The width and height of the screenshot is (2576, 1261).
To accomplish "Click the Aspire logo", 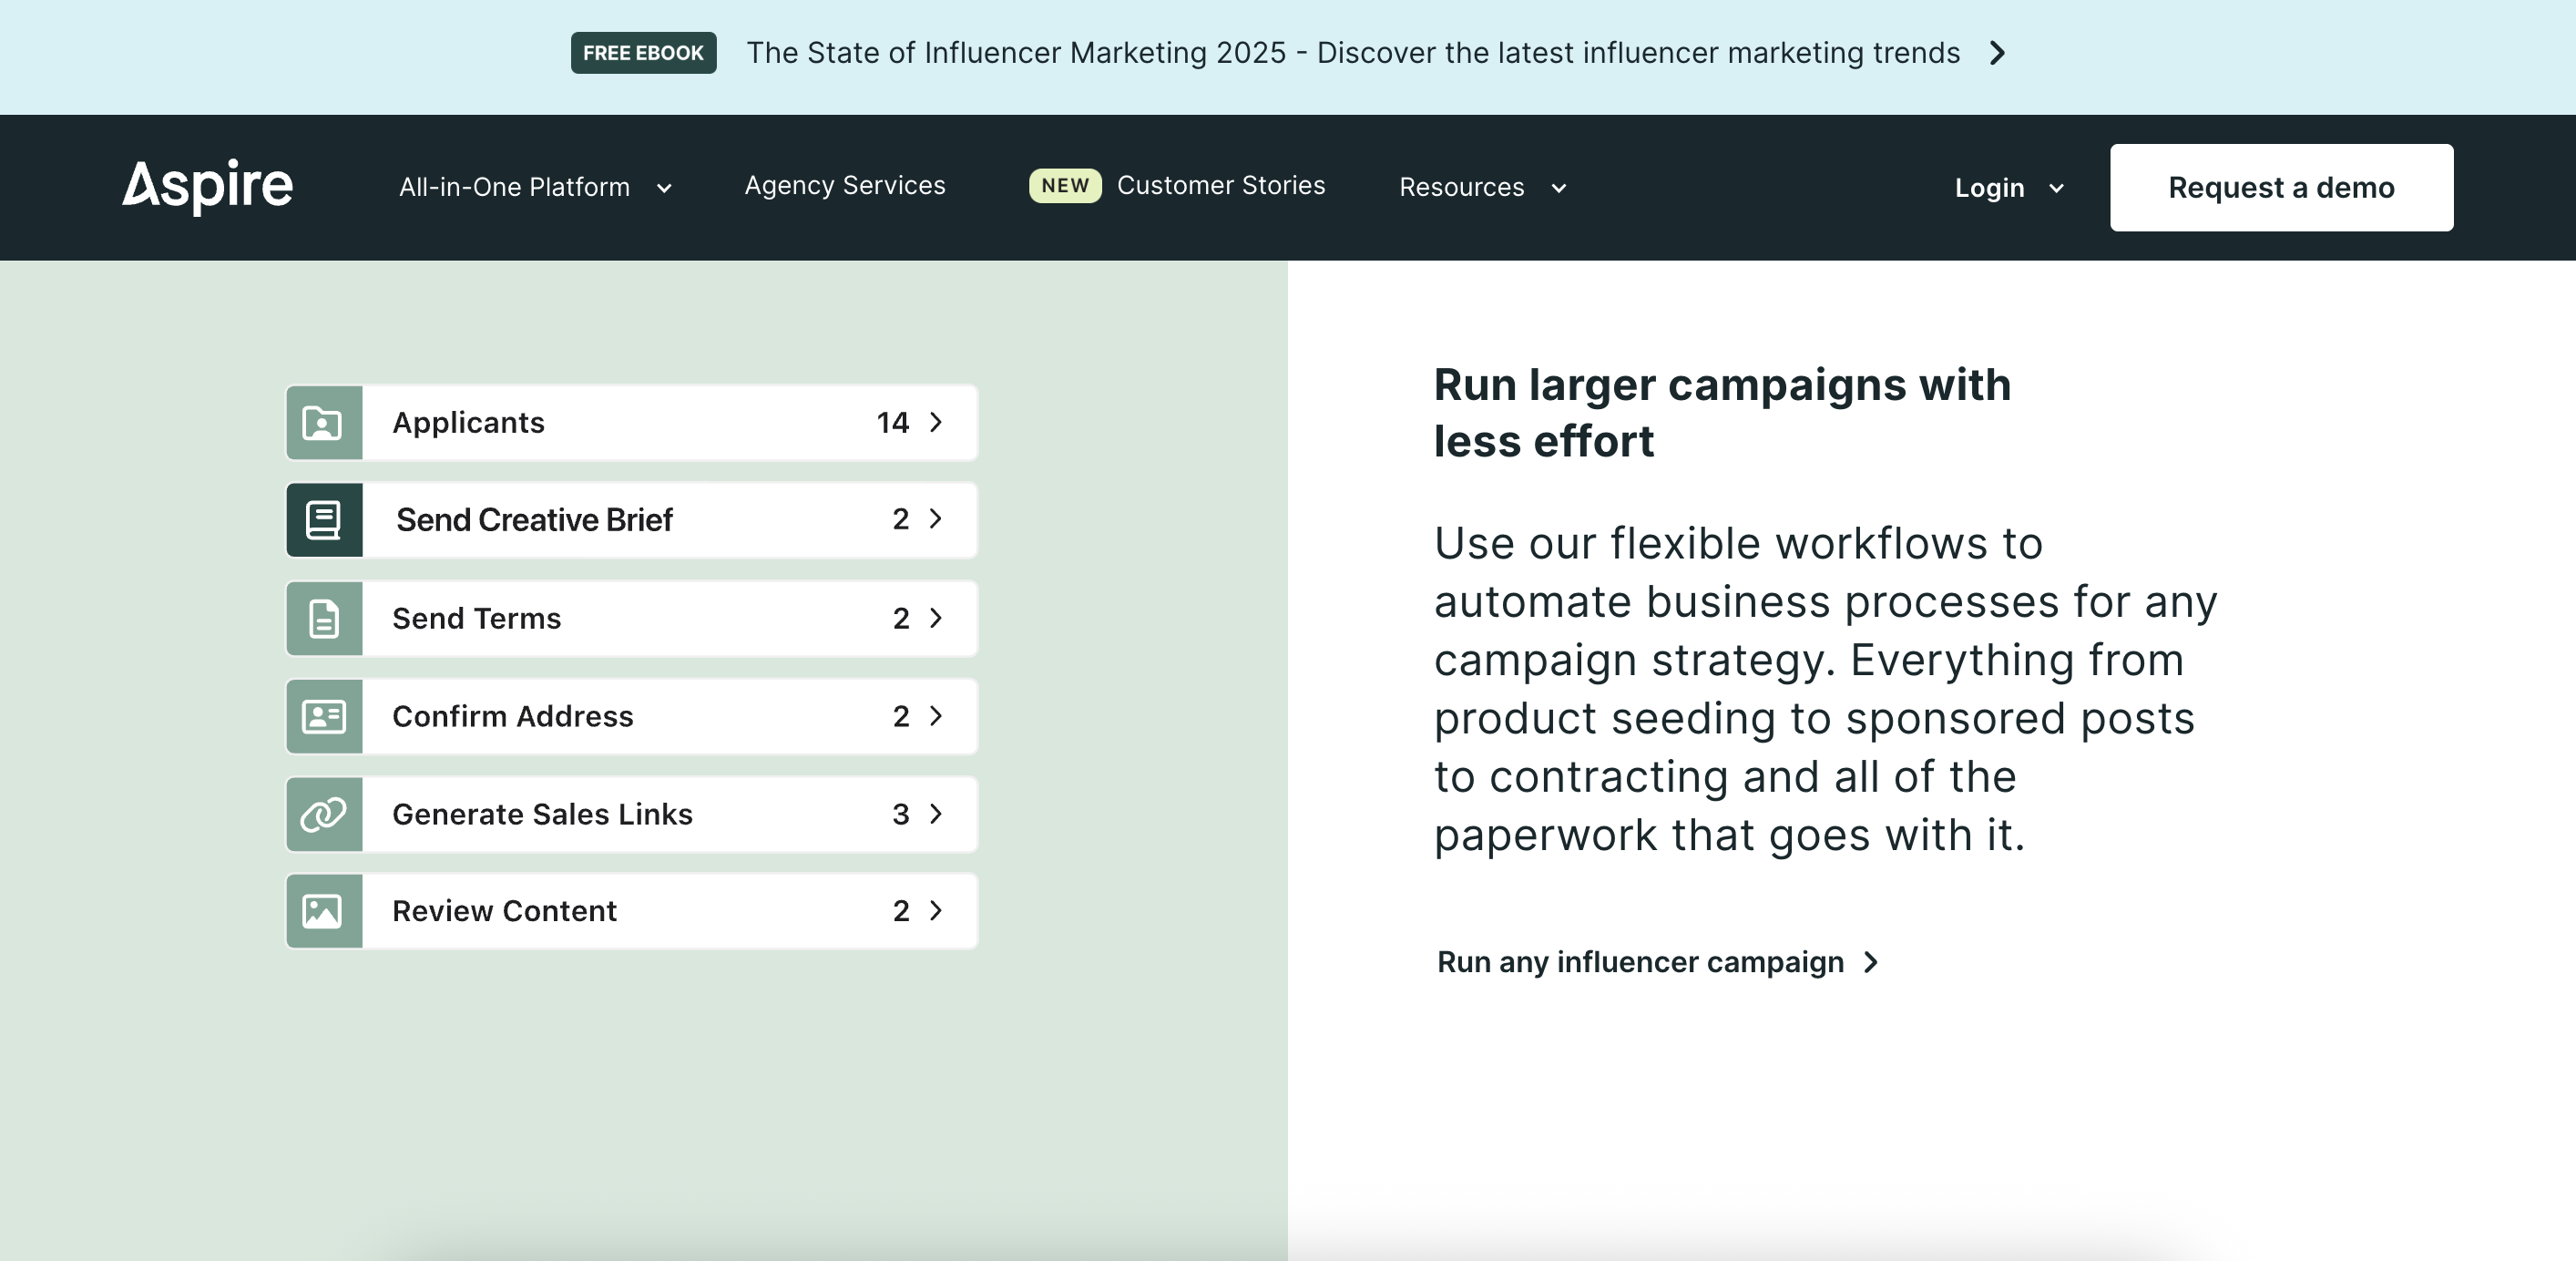I will 207,187.
